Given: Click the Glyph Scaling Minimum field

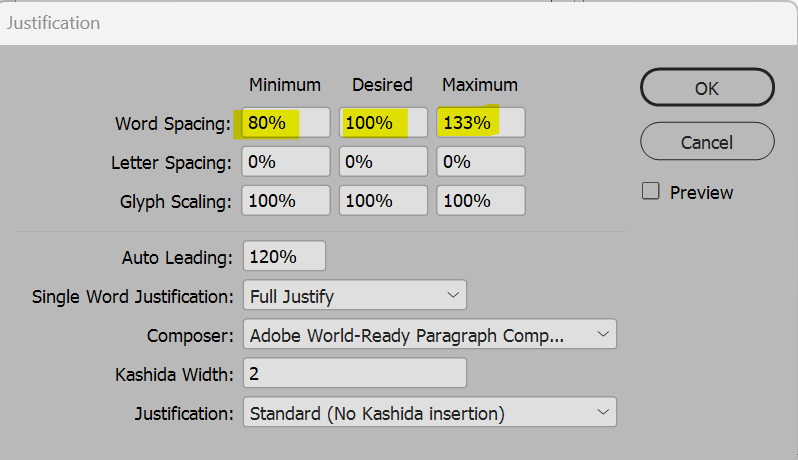Looking at the screenshot, I should tap(285, 200).
